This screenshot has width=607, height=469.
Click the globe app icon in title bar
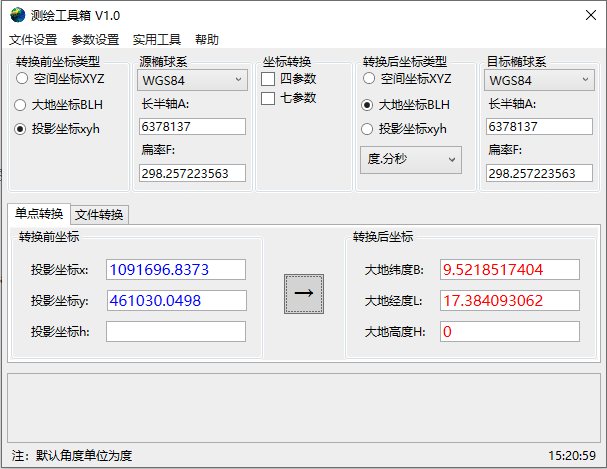[x=17, y=15]
